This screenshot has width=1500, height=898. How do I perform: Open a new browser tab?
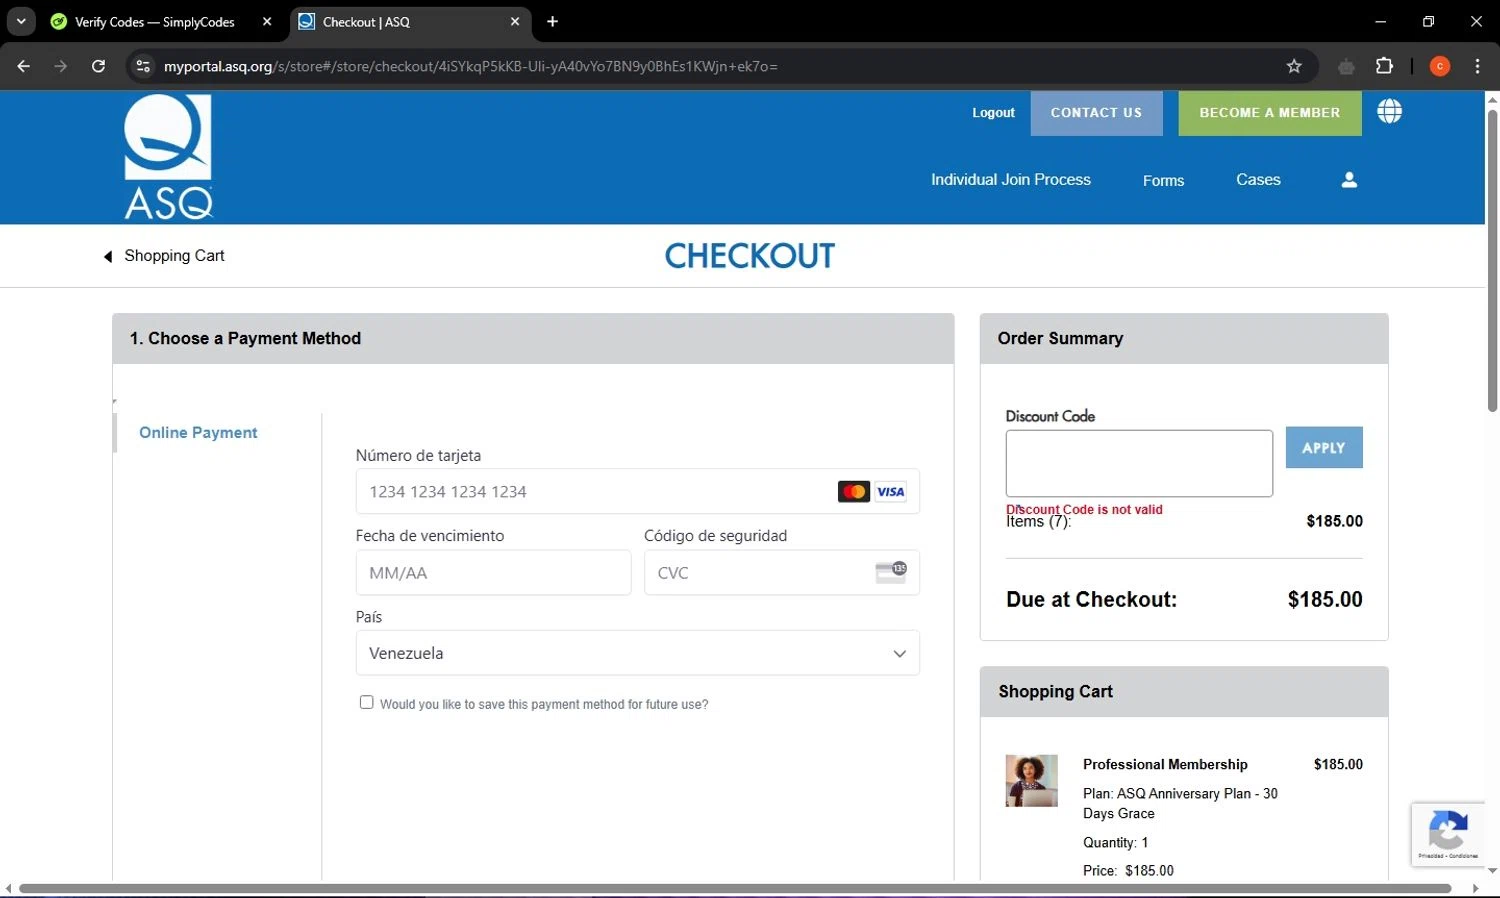pos(552,21)
